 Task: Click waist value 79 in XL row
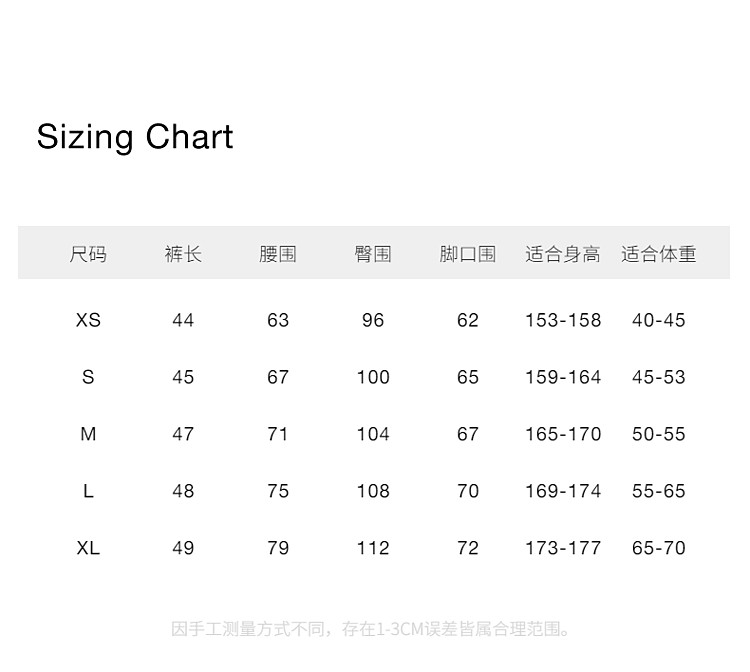(278, 548)
